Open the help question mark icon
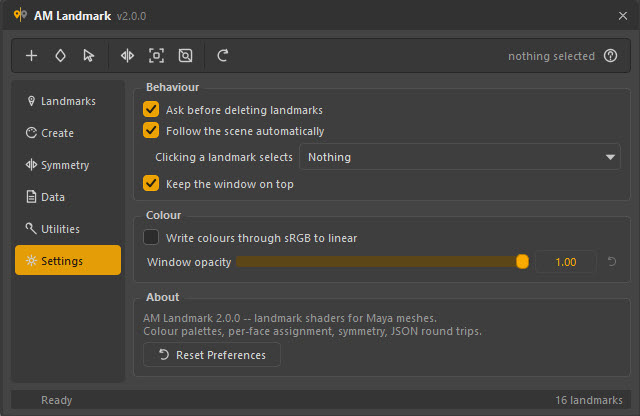640x416 pixels. click(611, 56)
